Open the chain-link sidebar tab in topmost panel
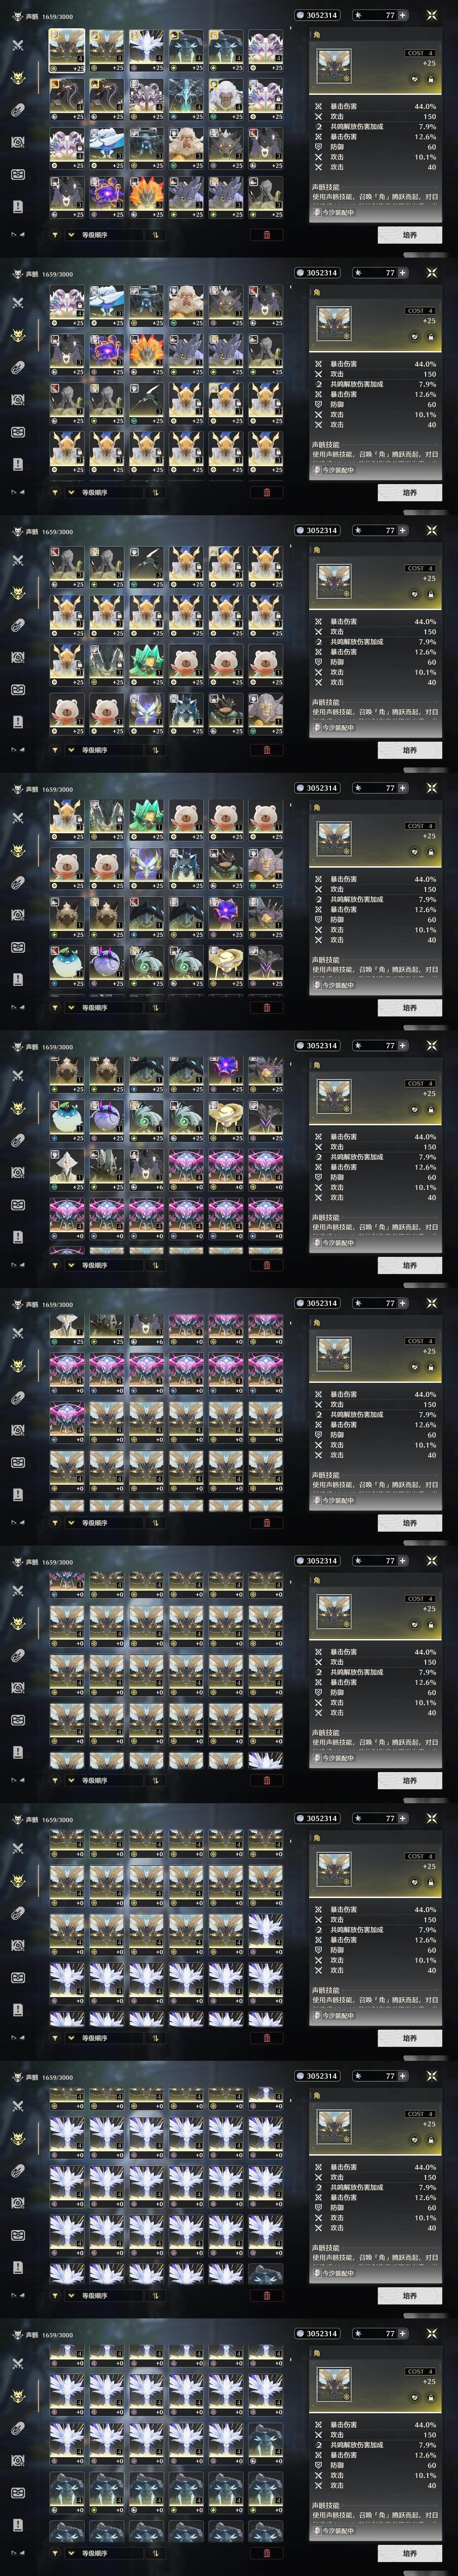Image resolution: width=458 pixels, height=2576 pixels. point(17,110)
